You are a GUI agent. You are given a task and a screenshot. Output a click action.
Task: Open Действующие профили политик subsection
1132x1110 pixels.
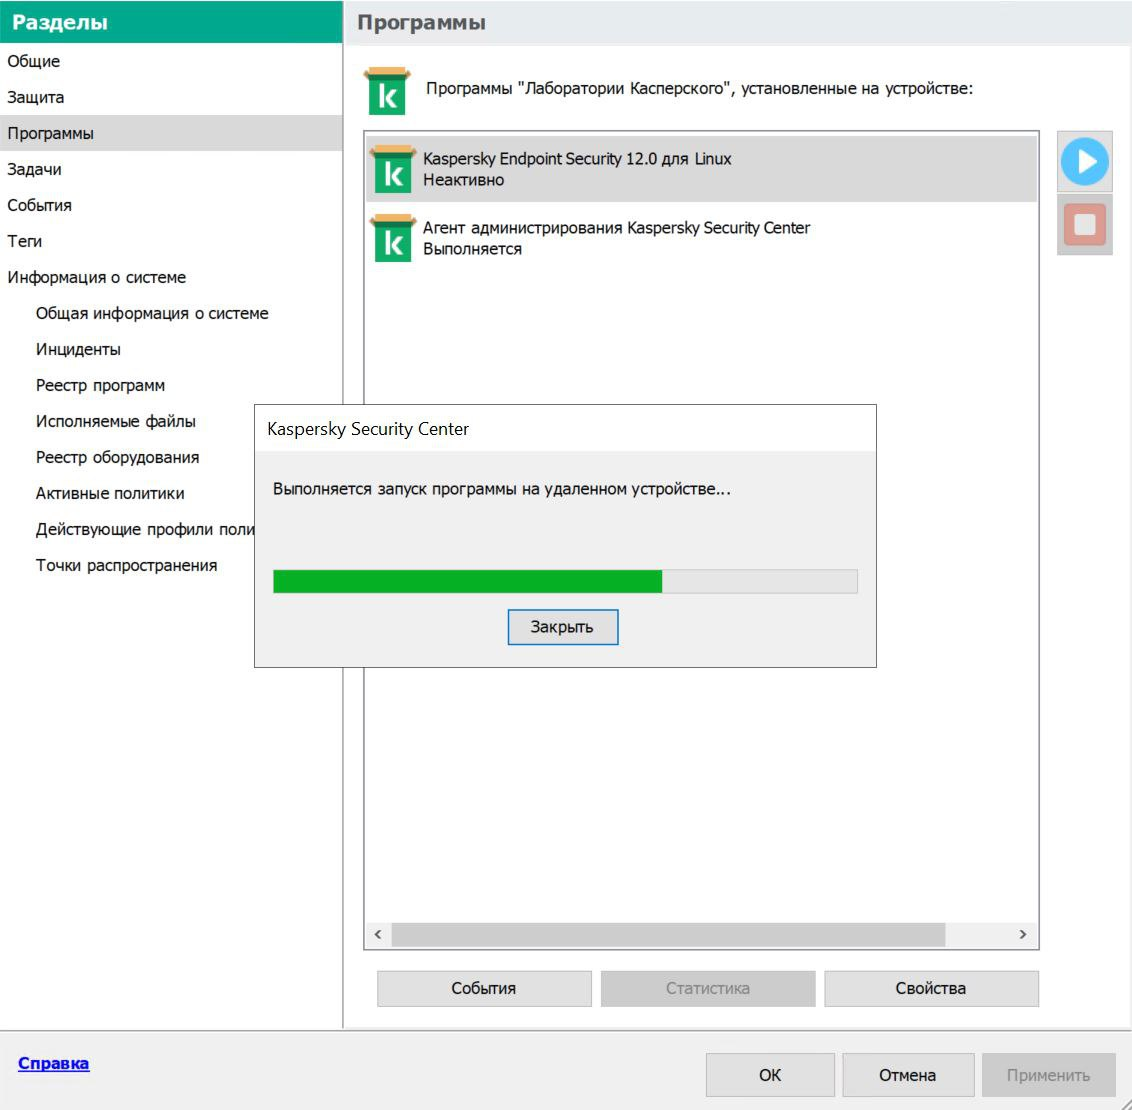(145, 530)
